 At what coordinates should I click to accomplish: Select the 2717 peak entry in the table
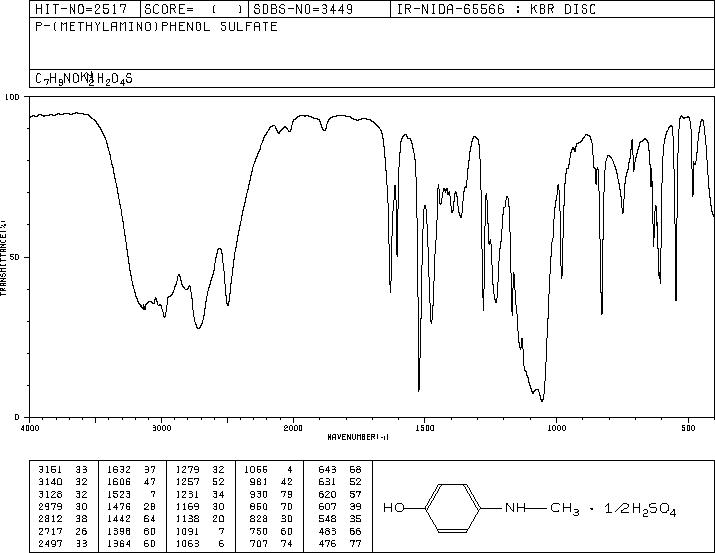[63, 532]
